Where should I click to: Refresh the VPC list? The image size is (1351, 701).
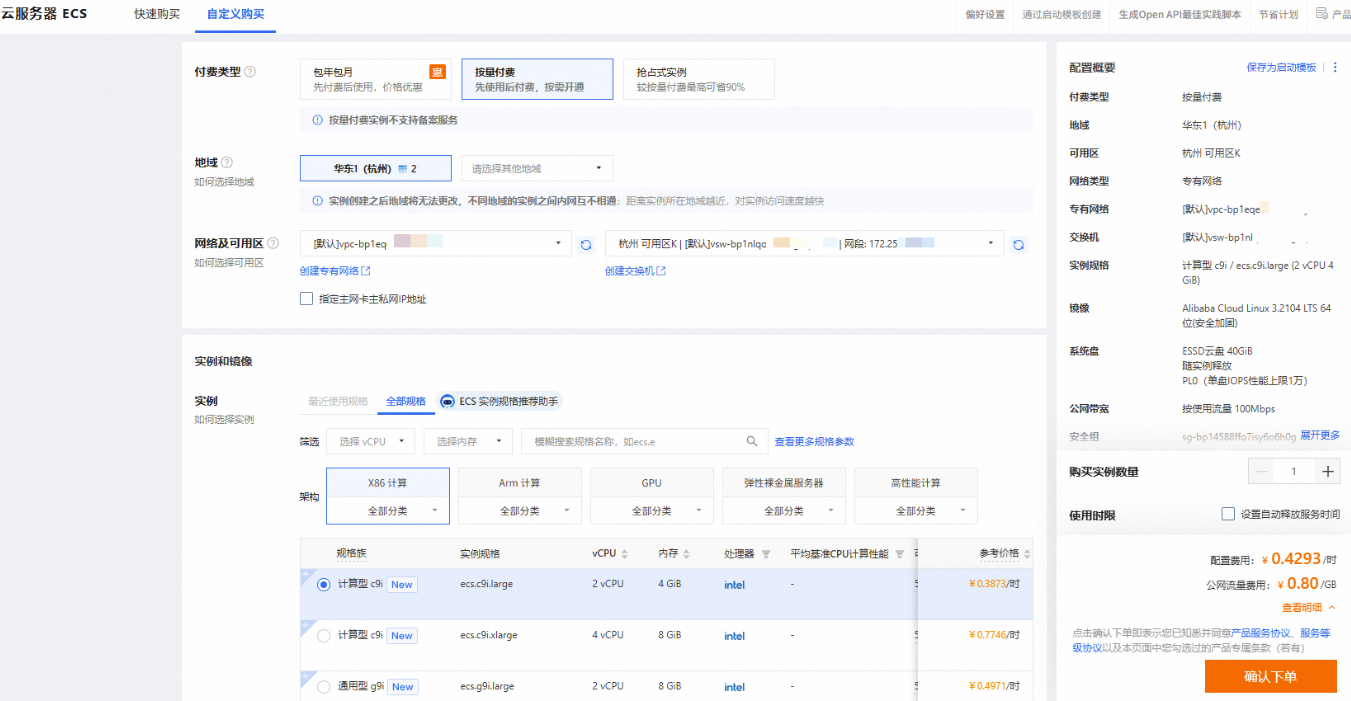[x=587, y=244]
